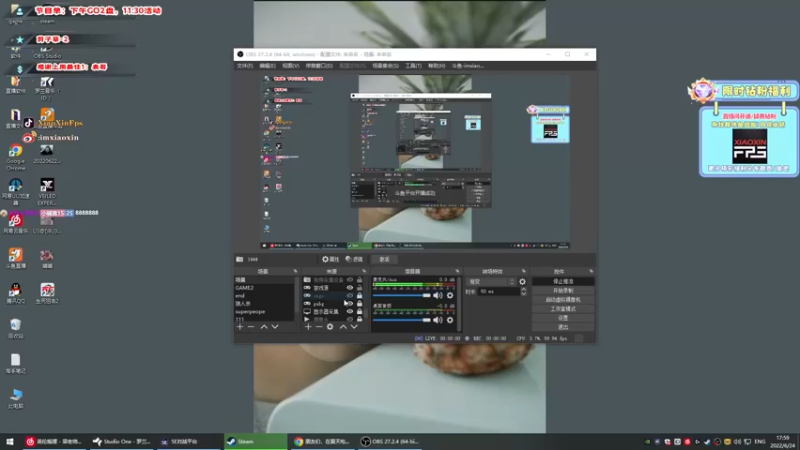Start the virtual camera
Image resolution: width=800 pixels, height=450 pixels.
point(563,299)
